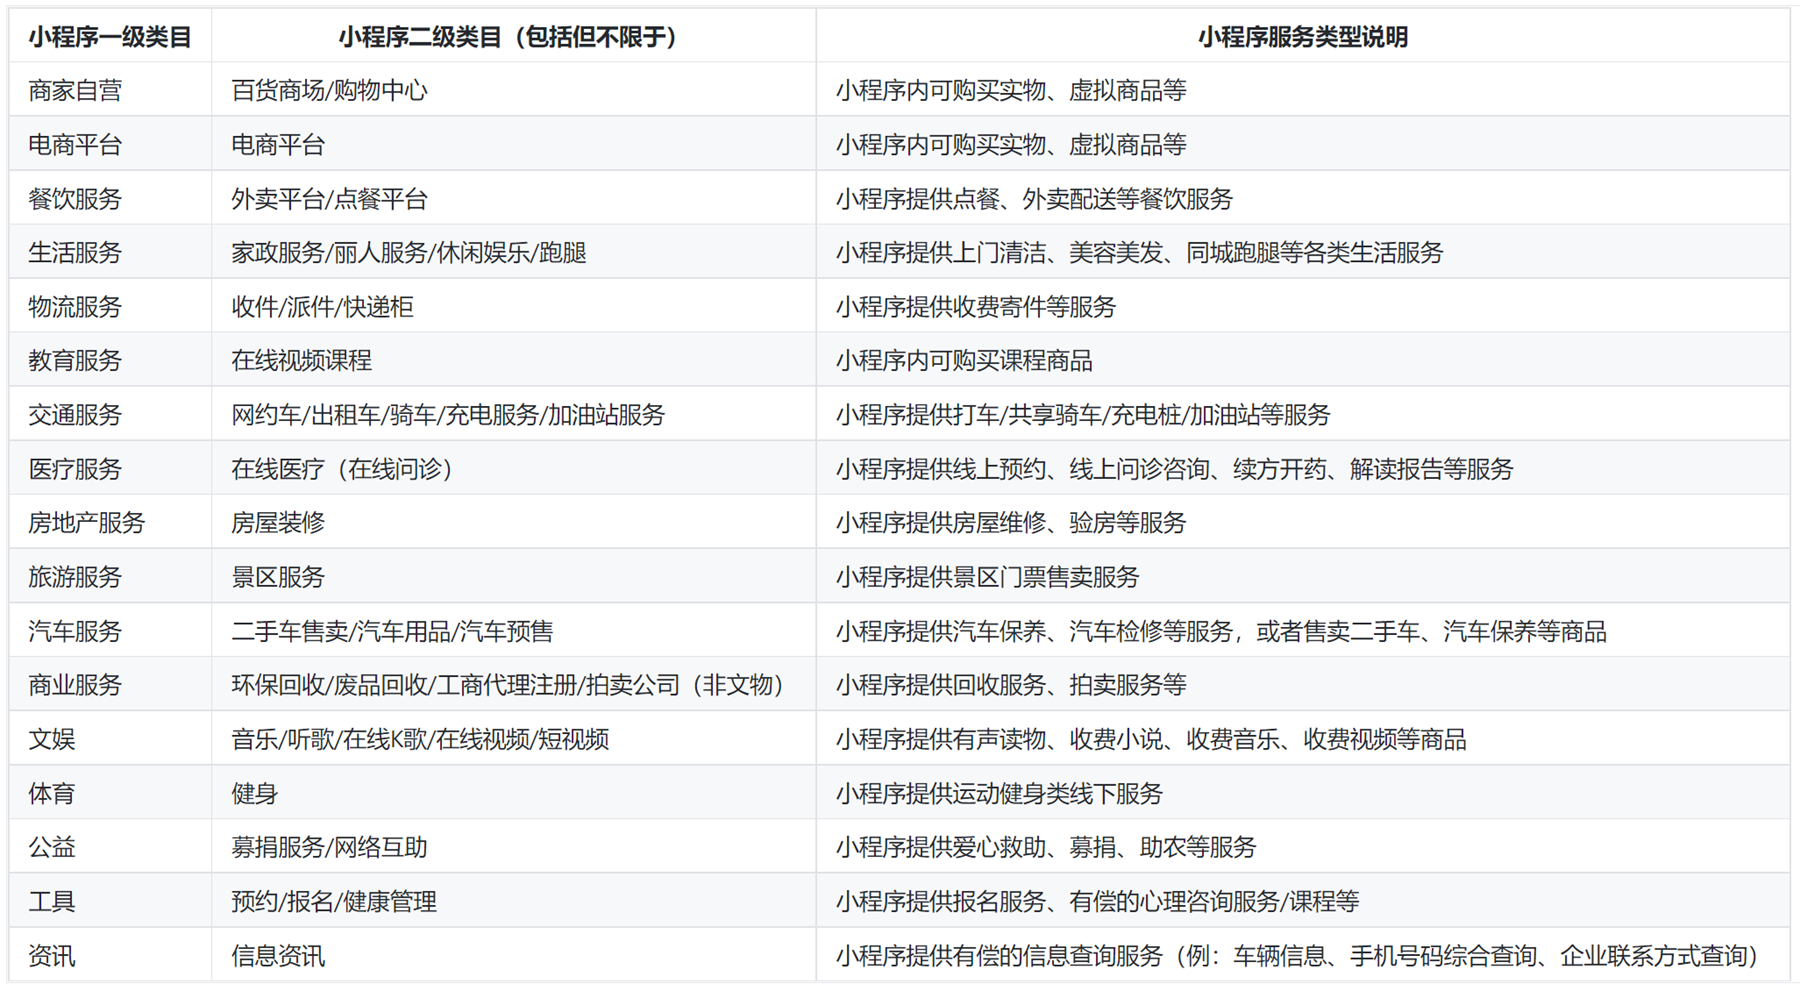Select the 生活服务 category entry

[x=75, y=251]
